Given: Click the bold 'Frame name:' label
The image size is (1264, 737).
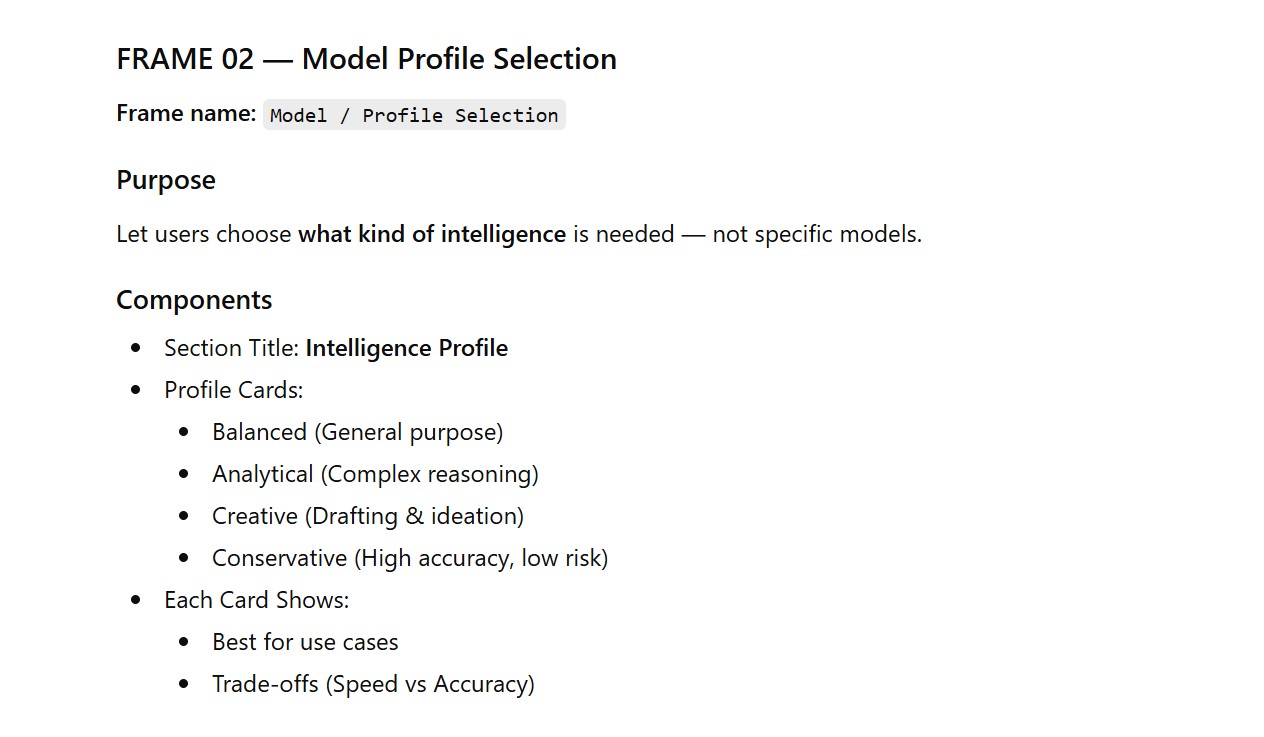Looking at the screenshot, I should [x=186, y=114].
